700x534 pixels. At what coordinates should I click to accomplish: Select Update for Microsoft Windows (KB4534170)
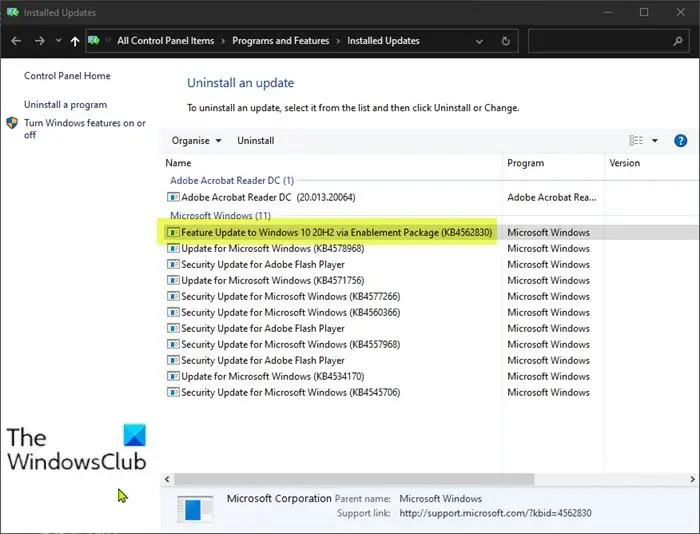coord(272,376)
